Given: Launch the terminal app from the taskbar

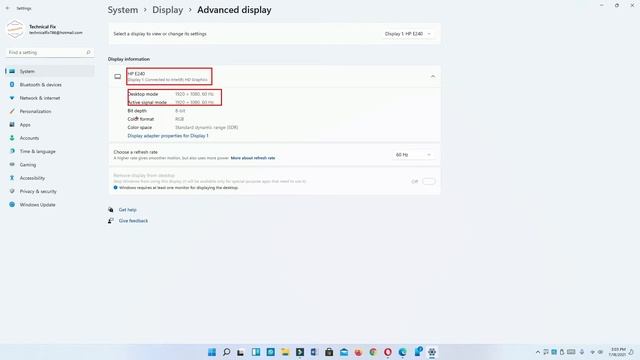Looking at the screenshot, I should tap(300, 352).
